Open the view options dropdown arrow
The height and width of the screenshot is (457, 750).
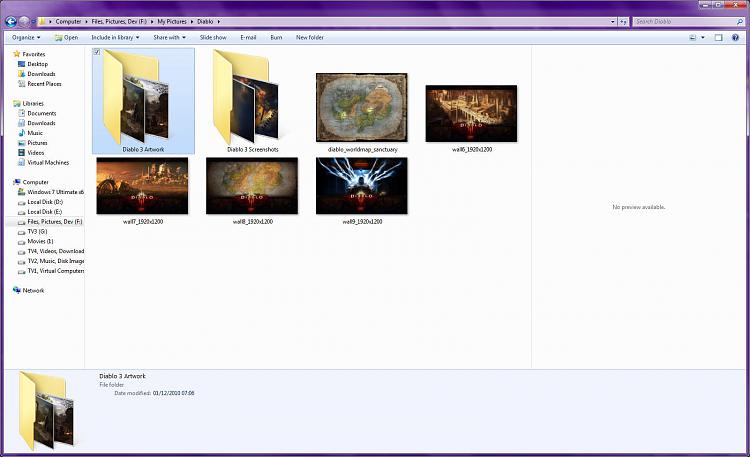point(703,37)
